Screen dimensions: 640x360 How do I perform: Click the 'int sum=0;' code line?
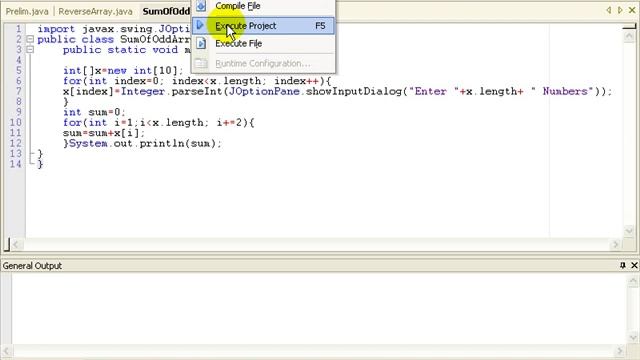tap(94, 112)
